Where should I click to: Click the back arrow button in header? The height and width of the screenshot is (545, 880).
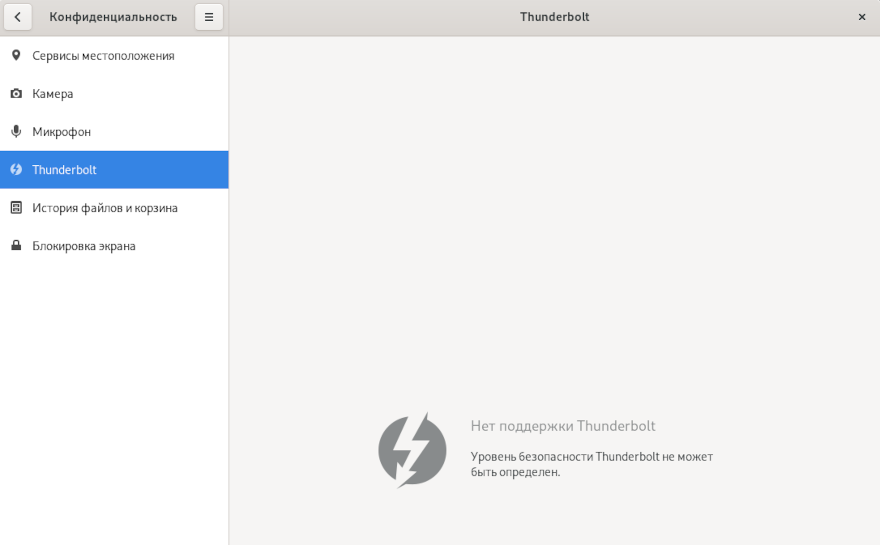point(17,17)
